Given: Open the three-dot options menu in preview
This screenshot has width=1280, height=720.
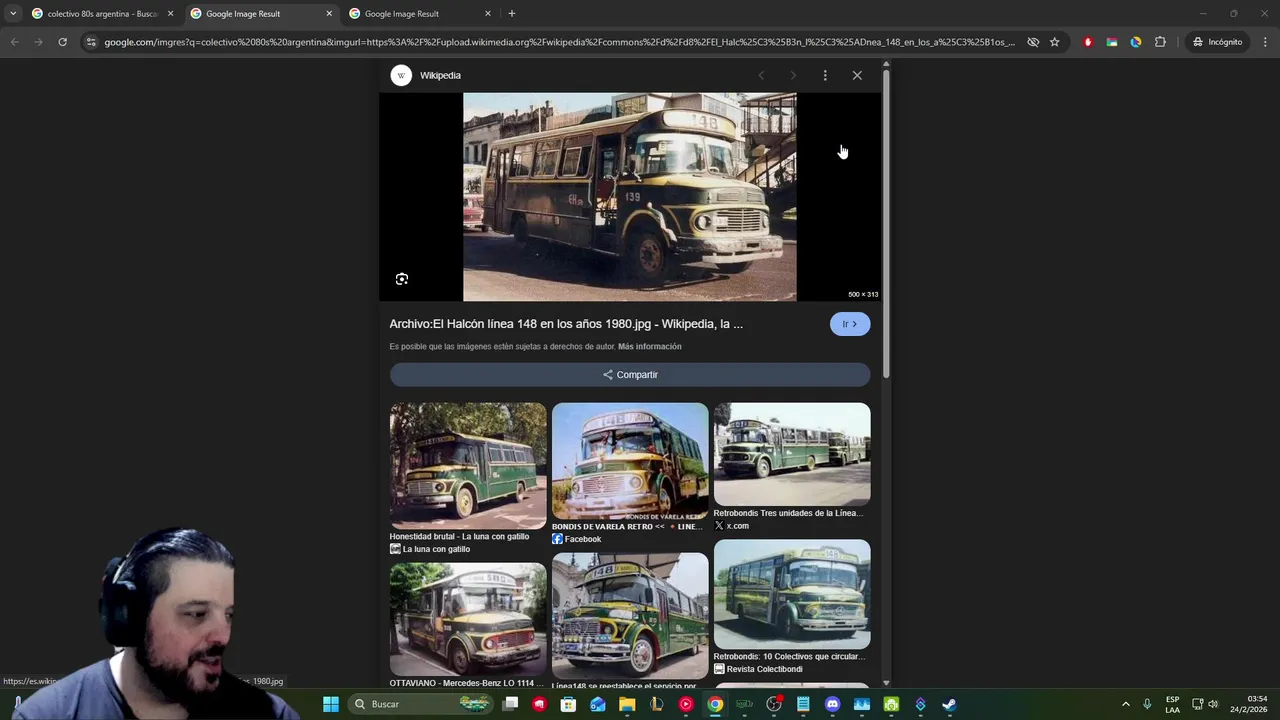Looking at the screenshot, I should click(x=825, y=75).
